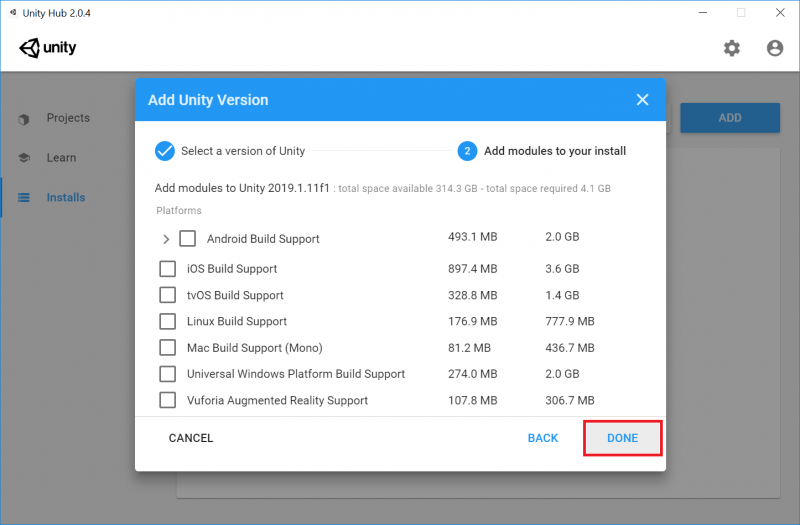This screenshot has width=800, height=525.
Task: Click the Learn graduation cap icon
Action: click(23, 158)
